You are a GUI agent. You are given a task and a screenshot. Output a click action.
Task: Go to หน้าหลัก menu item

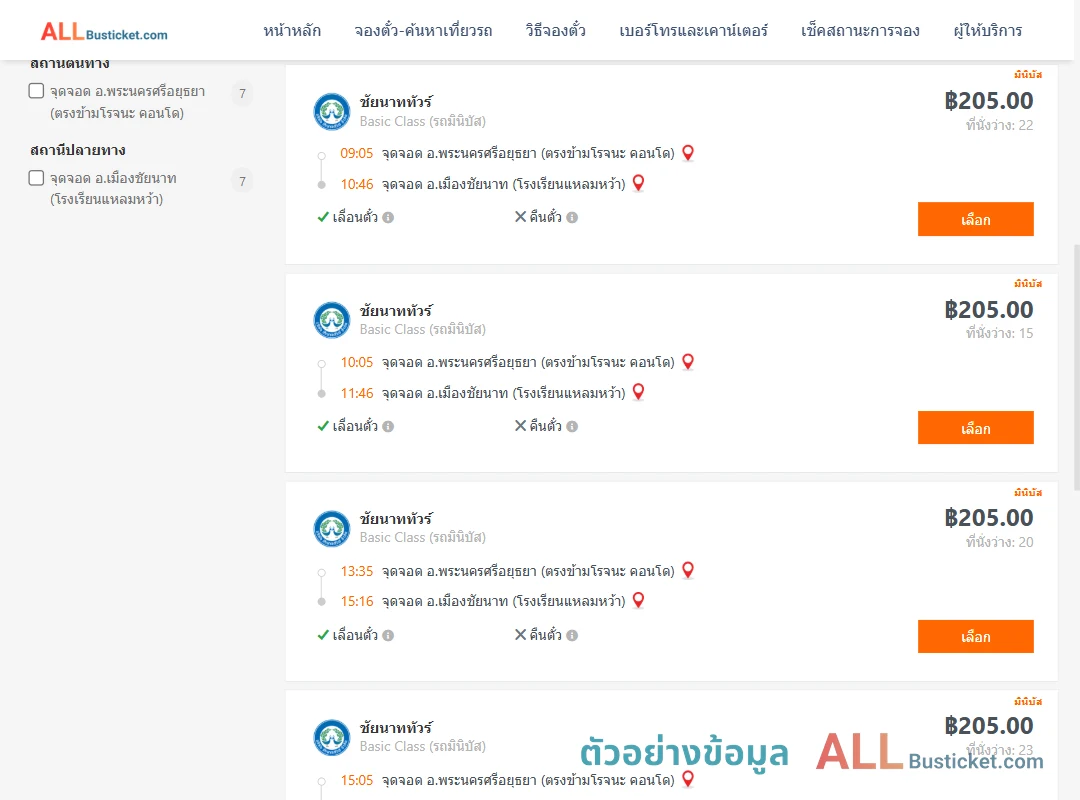click(x=292, y=31)
